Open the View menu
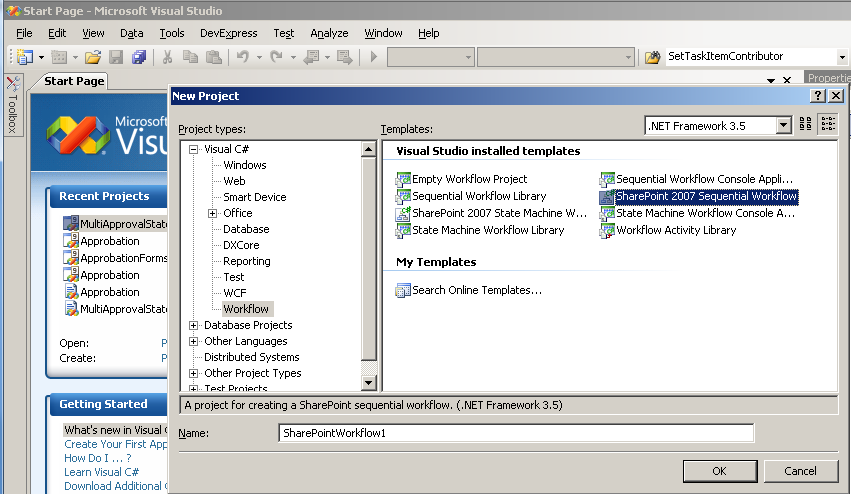Image resolution: width=851 pixels, height=494 pixels. pyautogui.click(x=93, y=33)
